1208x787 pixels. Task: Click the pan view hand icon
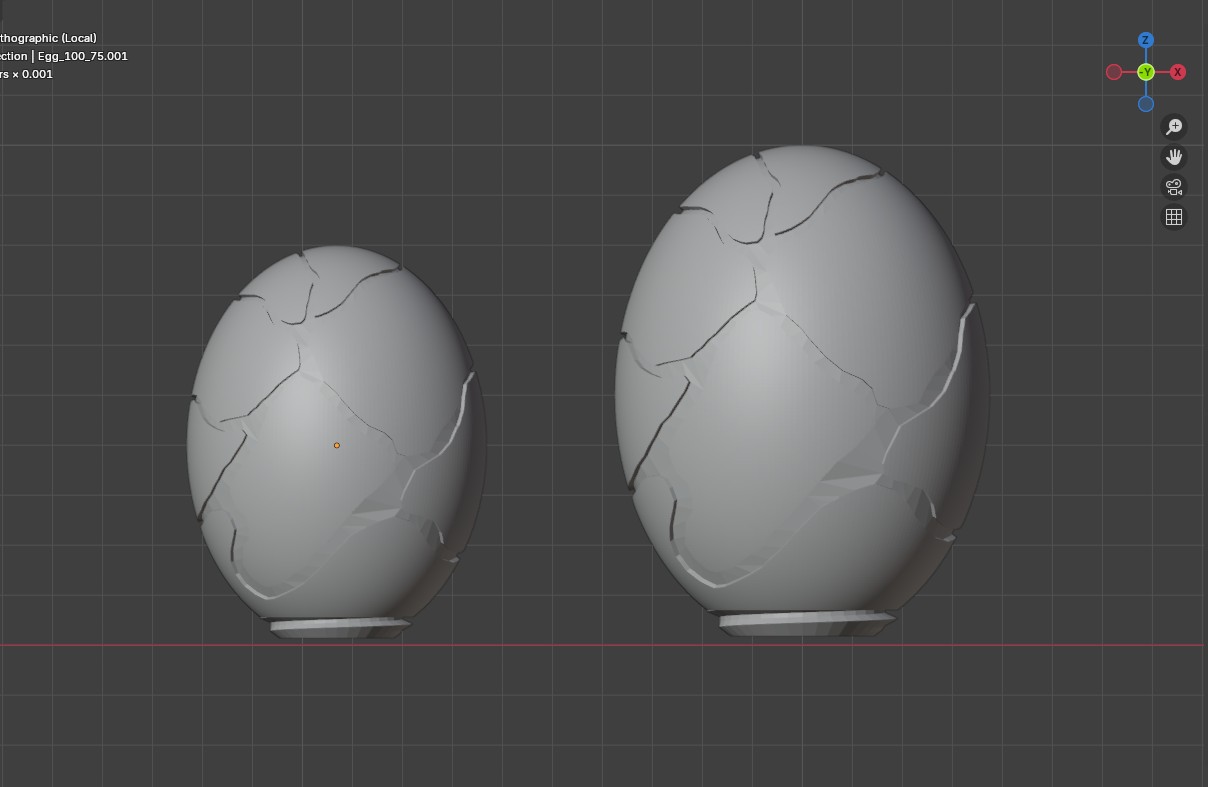click(x=1174, y=157)
